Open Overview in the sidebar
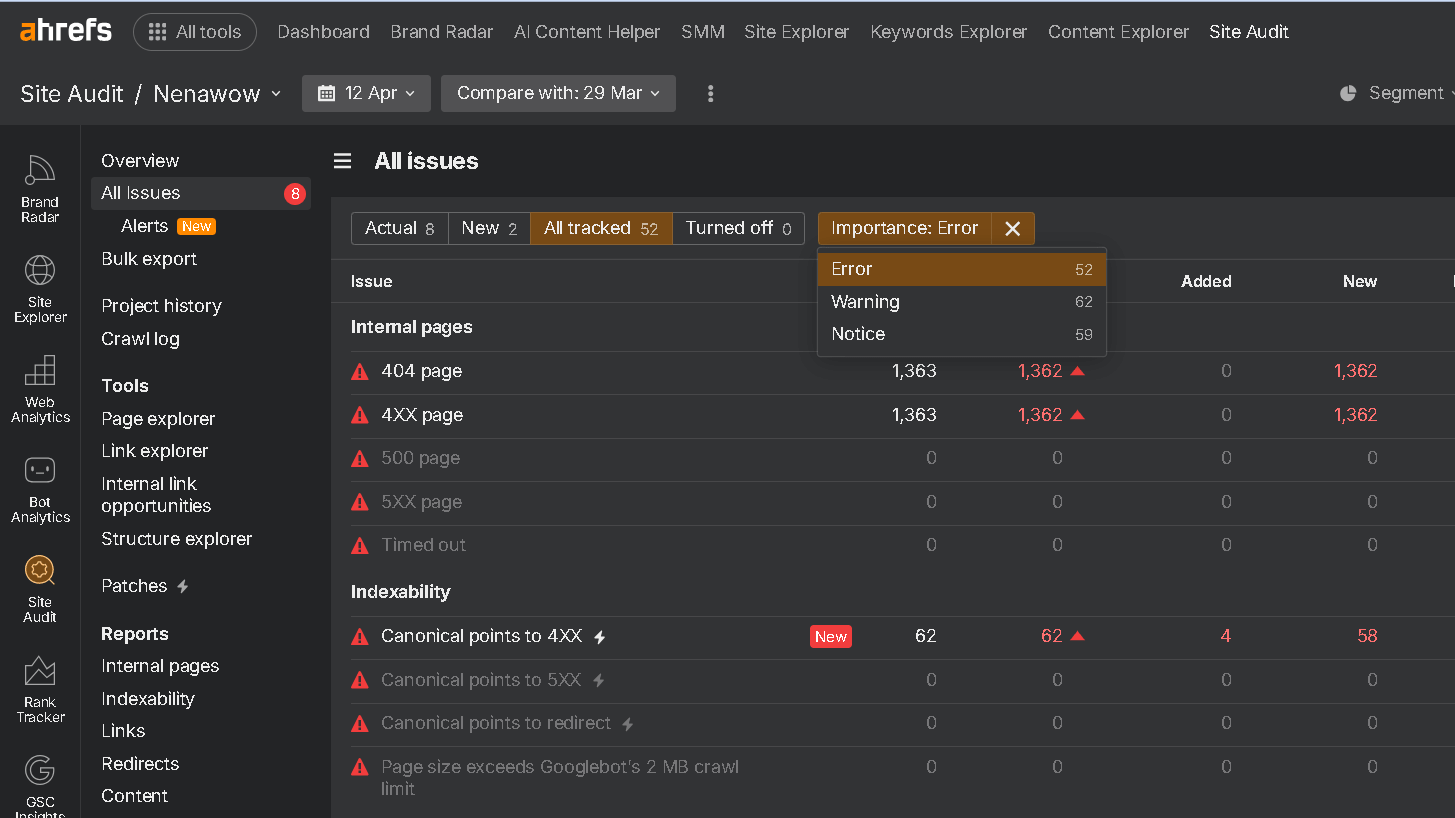This screenshot has width=1455, height=818. pyautogui.click(x=140, y=161)
